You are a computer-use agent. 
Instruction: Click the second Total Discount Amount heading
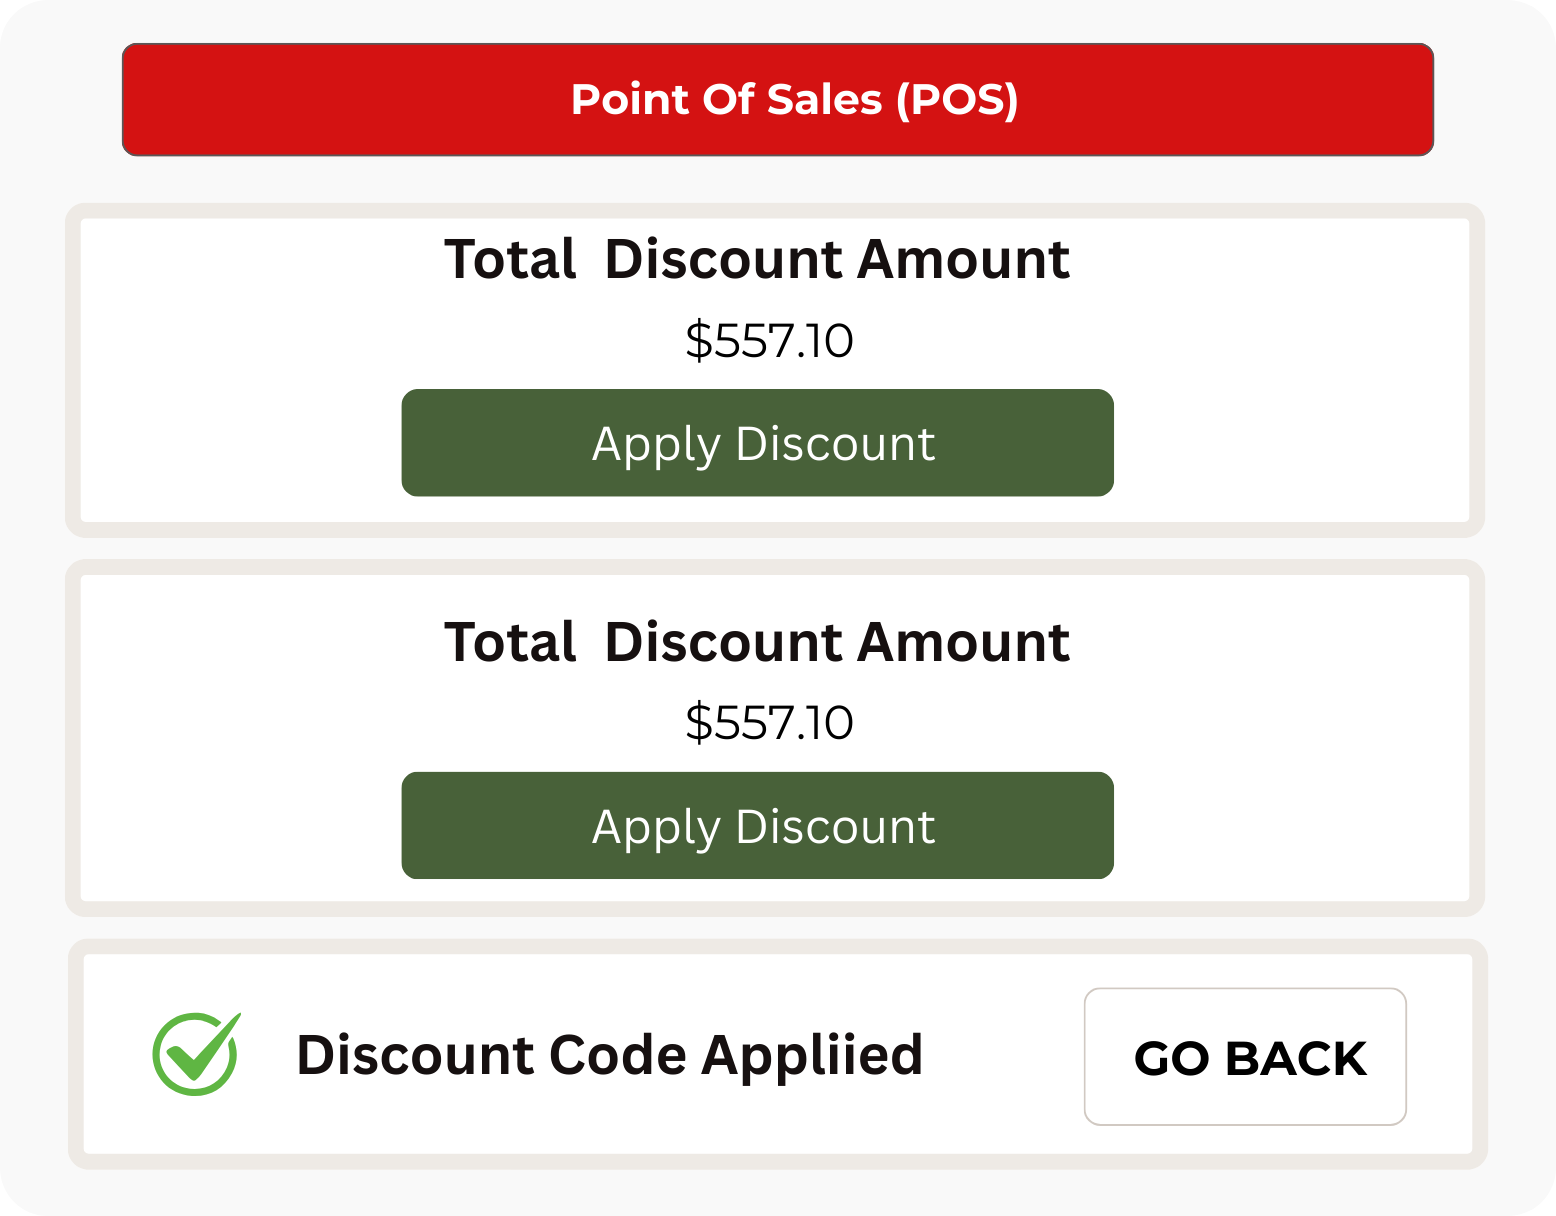757,641
